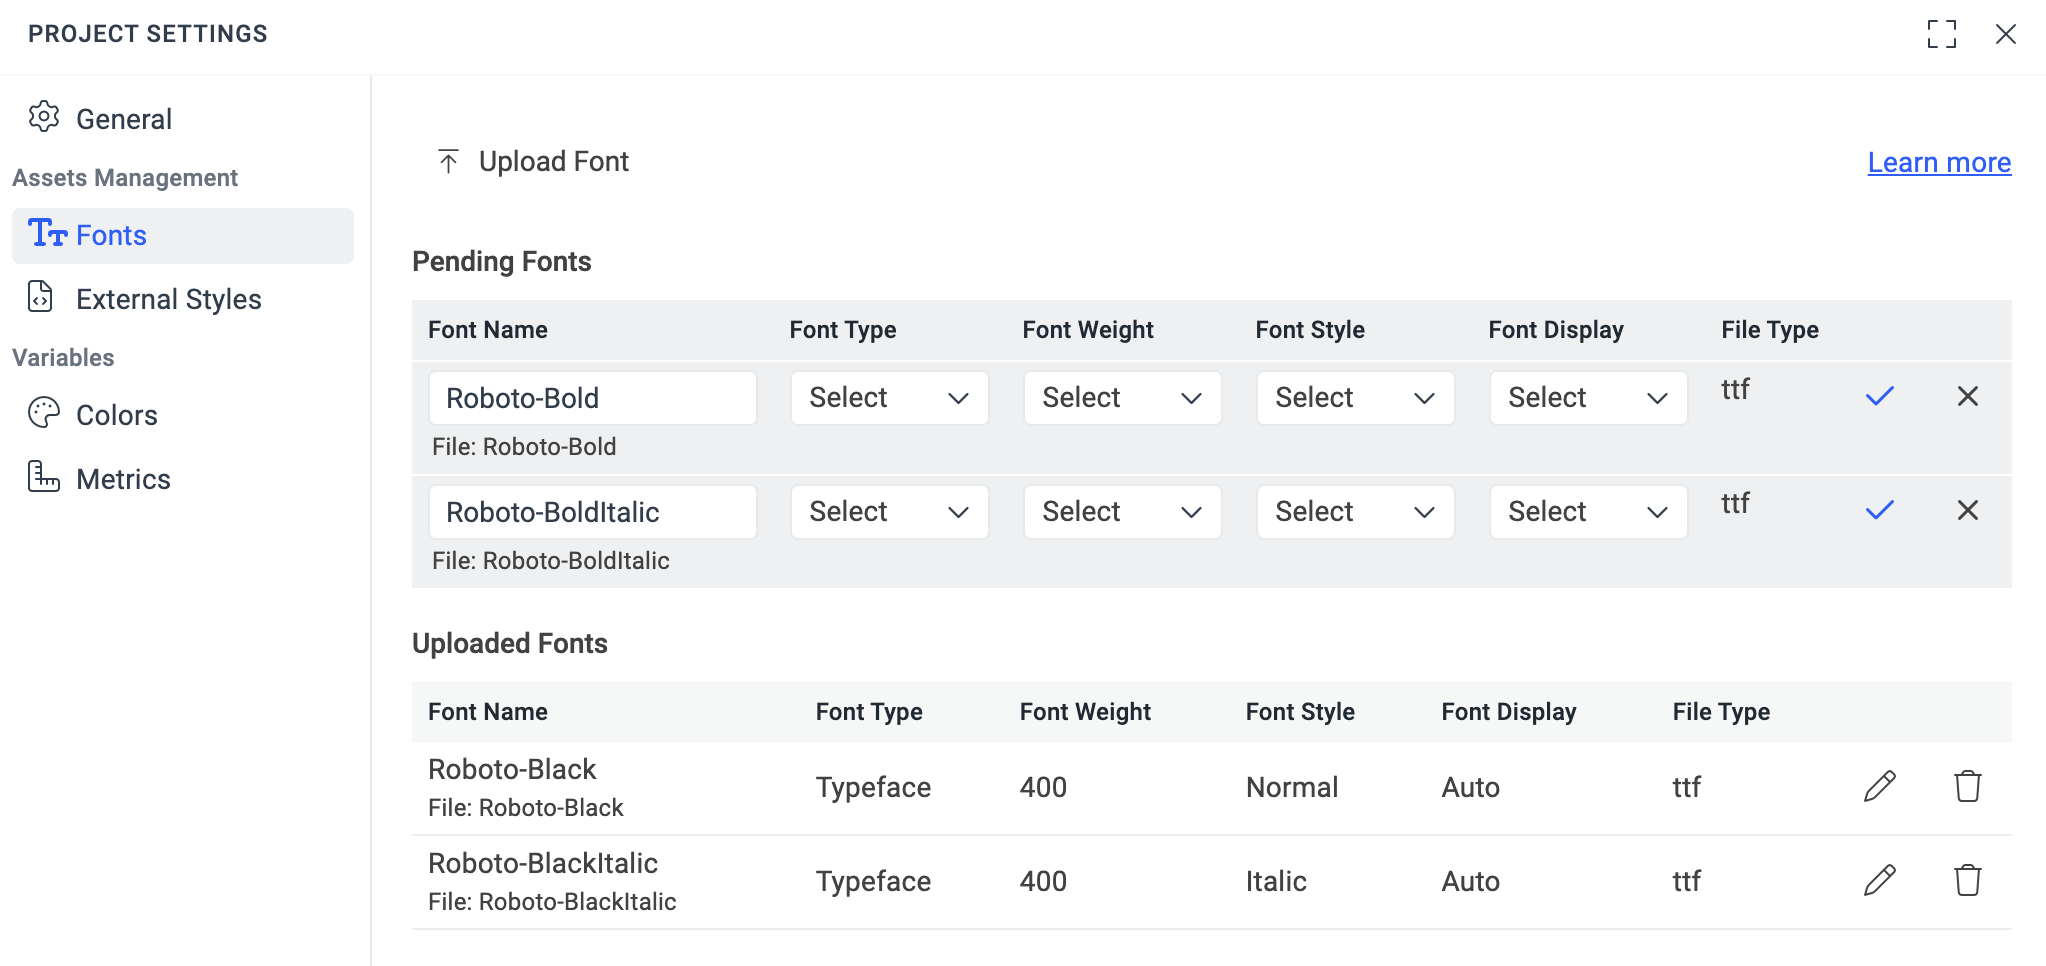The width and height of the screenshot is (2046, 966).
Task: Delete the Roboto-BlackItalic font
Action: pyautogui.click(x=1968, y=880)
